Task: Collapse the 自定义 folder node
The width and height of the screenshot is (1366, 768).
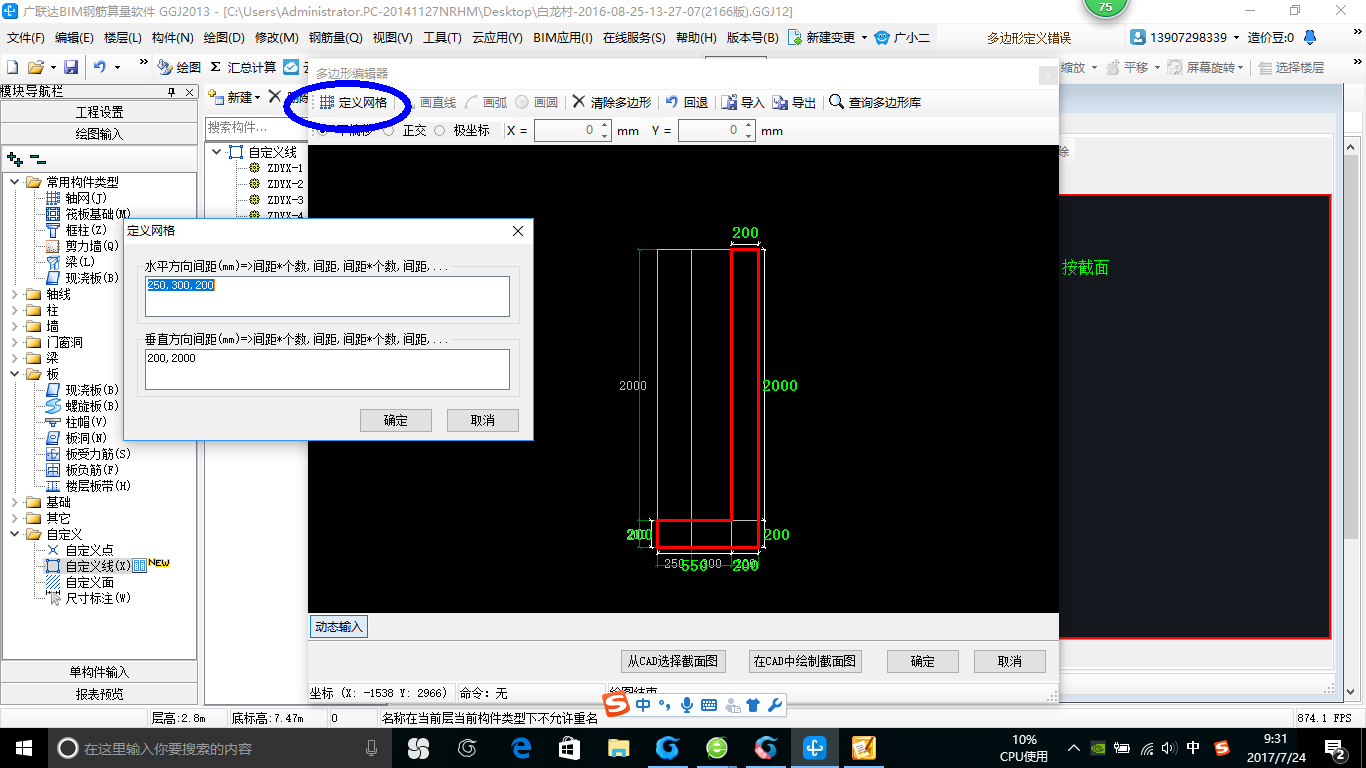Action: [x=15, y=534]
